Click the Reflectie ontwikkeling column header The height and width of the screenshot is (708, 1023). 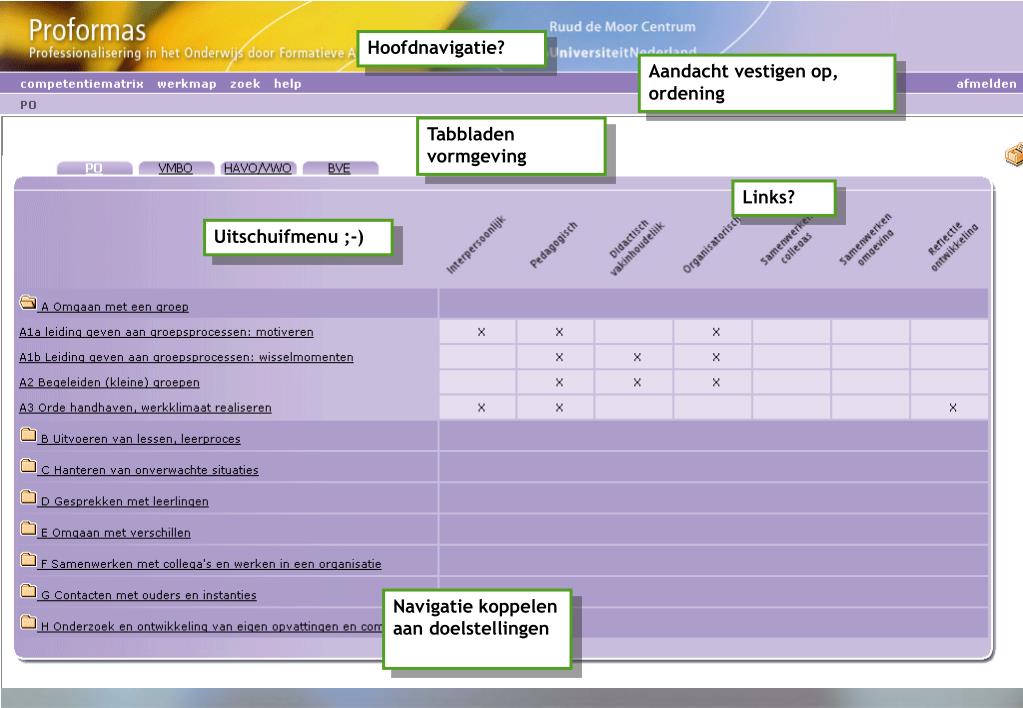[x=953, y=247]
